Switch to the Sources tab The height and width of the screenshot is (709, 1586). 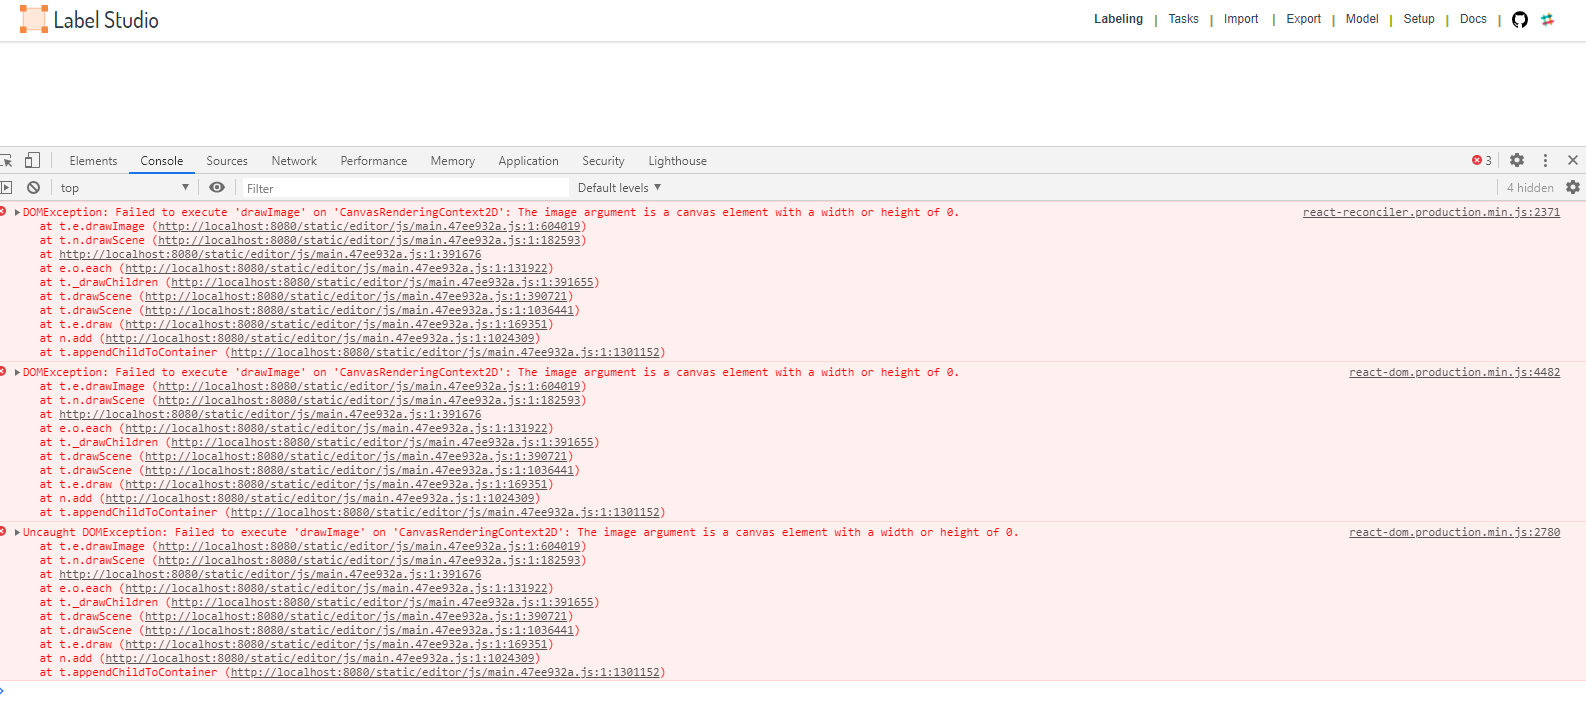227,161
